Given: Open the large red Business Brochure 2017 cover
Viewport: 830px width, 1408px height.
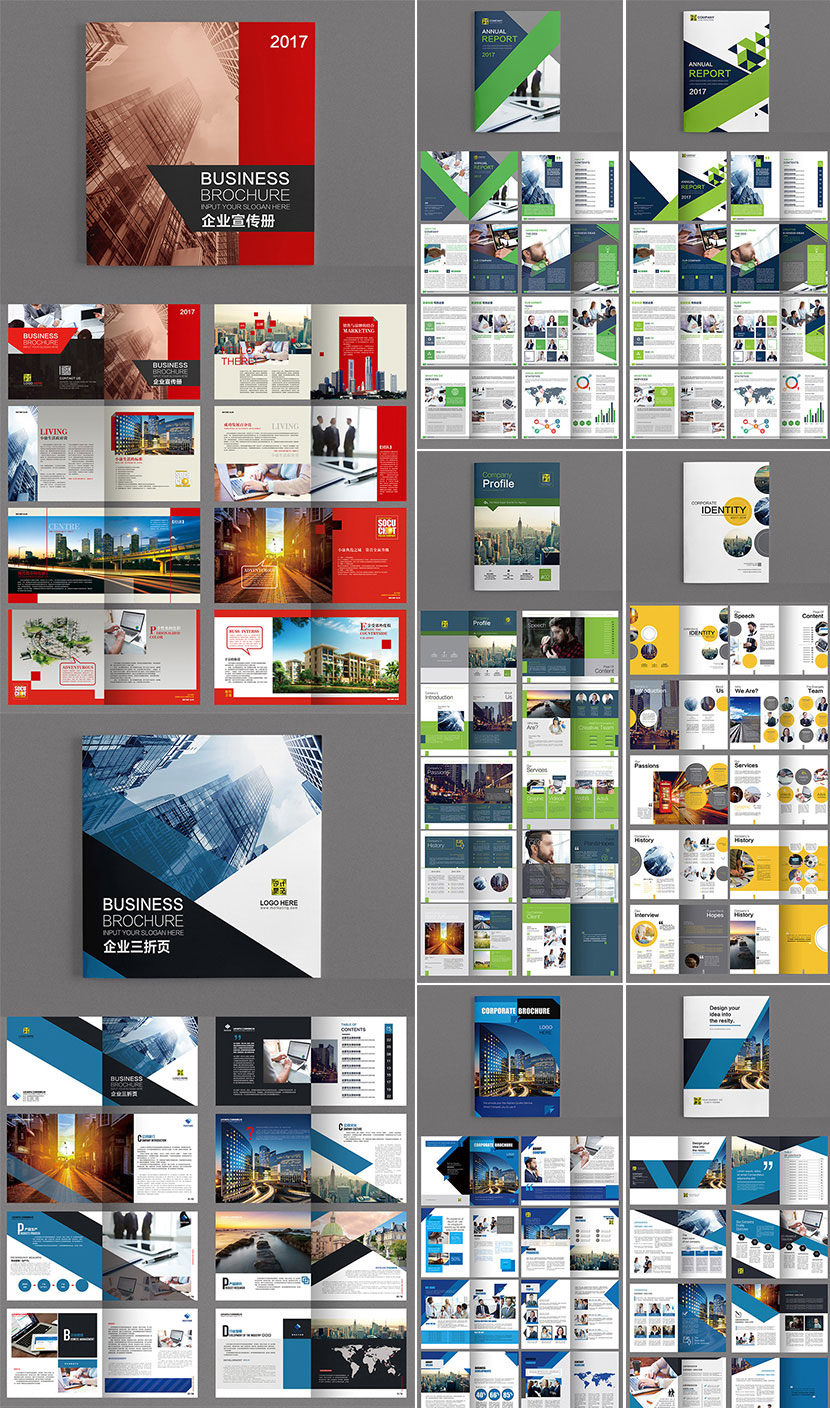Looking at the screenshot, I should (x=200, y=144).
